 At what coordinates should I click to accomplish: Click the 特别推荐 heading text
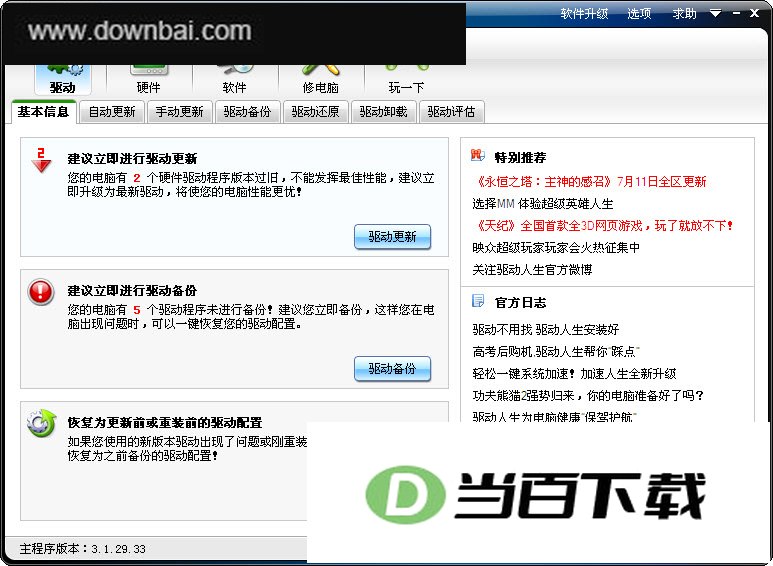pos(520,157)
